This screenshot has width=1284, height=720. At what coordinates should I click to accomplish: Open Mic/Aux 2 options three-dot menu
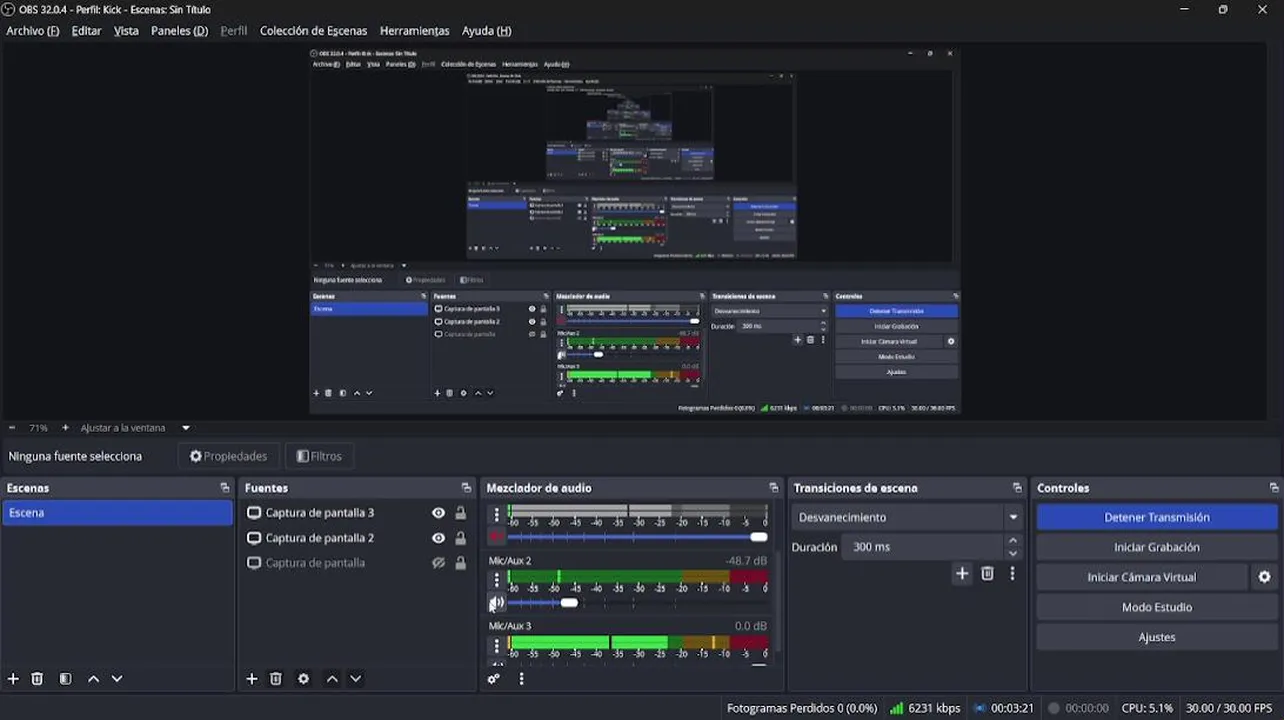pyautogui.click(x=496, y=579)
